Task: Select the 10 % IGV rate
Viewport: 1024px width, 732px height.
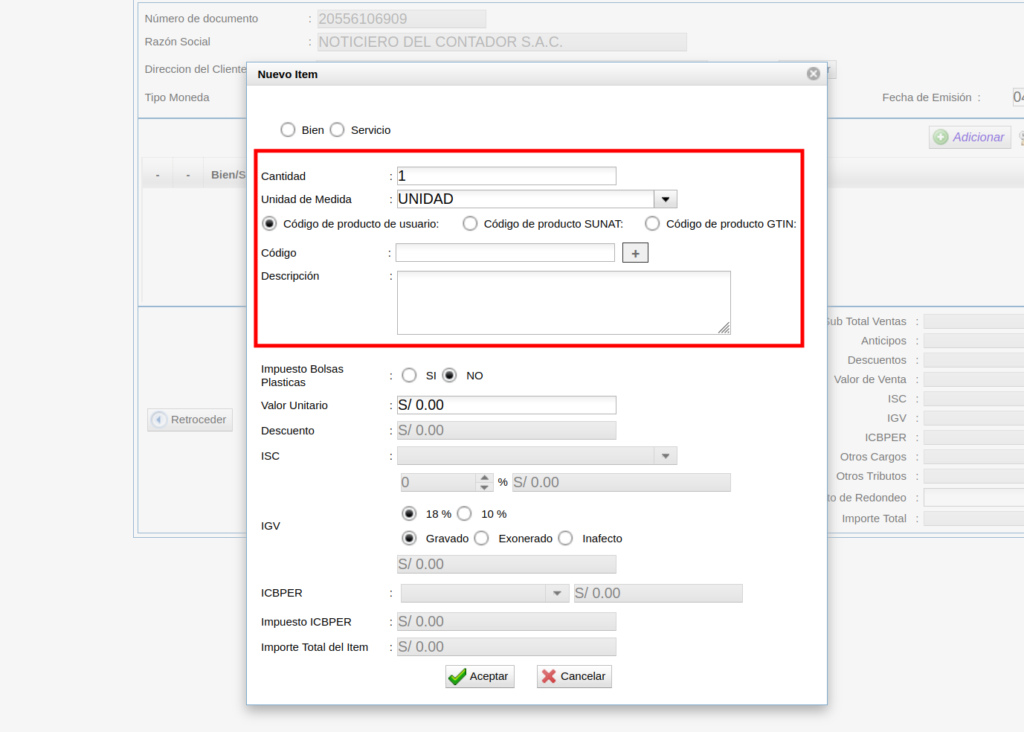Action: click(464, 514)
